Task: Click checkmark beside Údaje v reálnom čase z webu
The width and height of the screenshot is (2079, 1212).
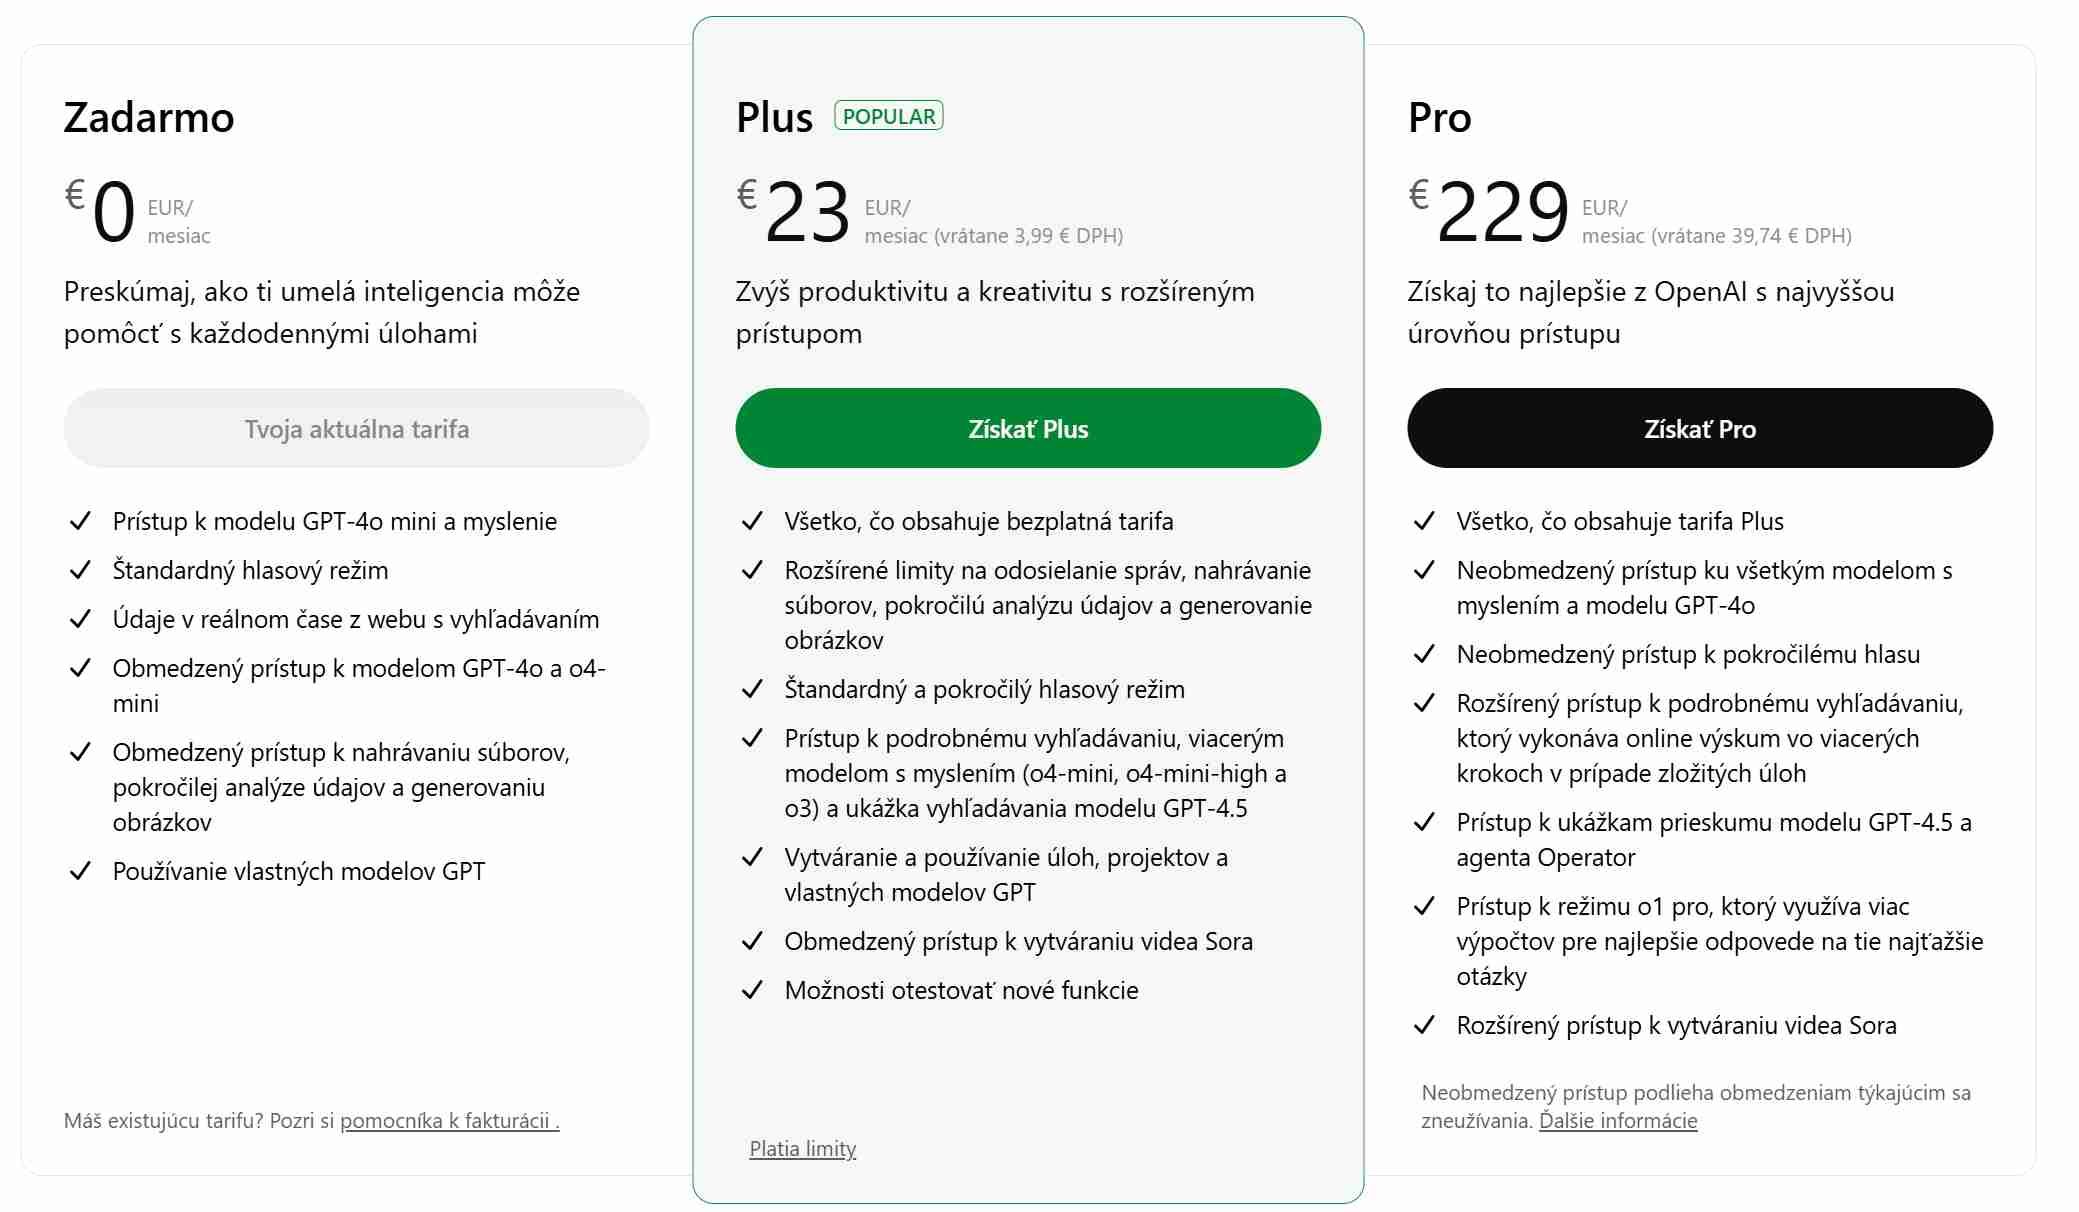Action: click(80, 619)
